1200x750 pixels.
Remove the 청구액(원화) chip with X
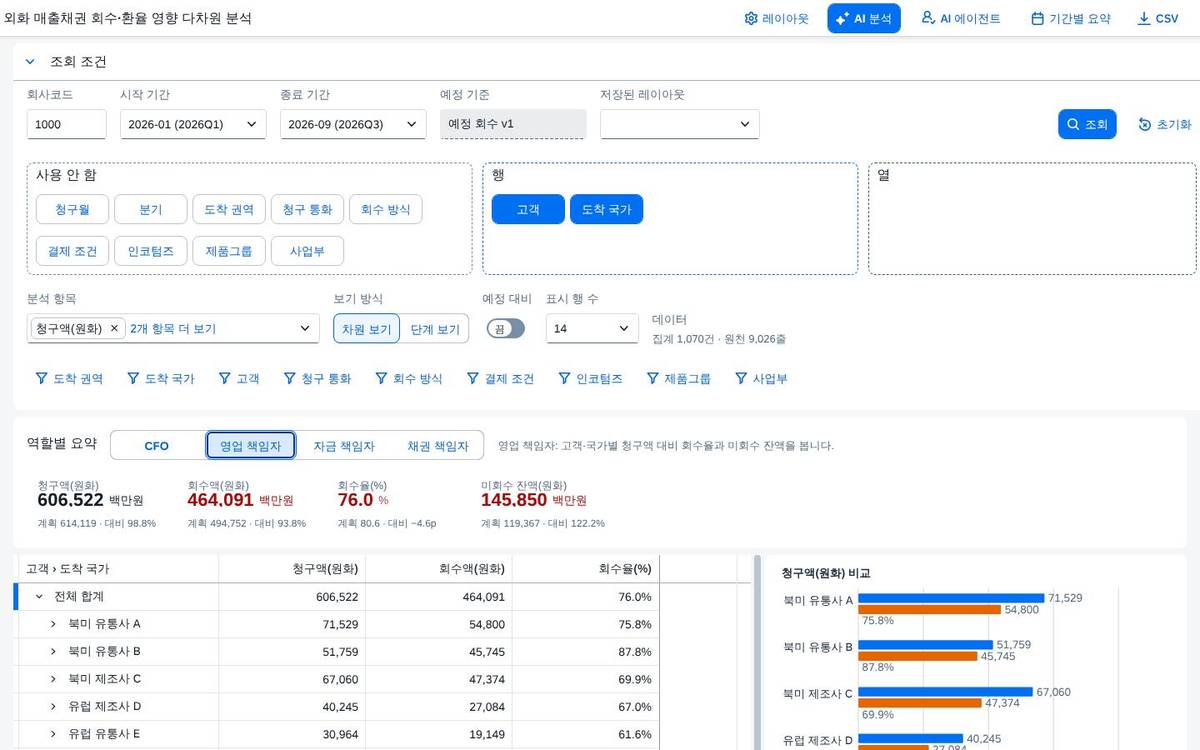pyautogui.click(x=114, y=328)
